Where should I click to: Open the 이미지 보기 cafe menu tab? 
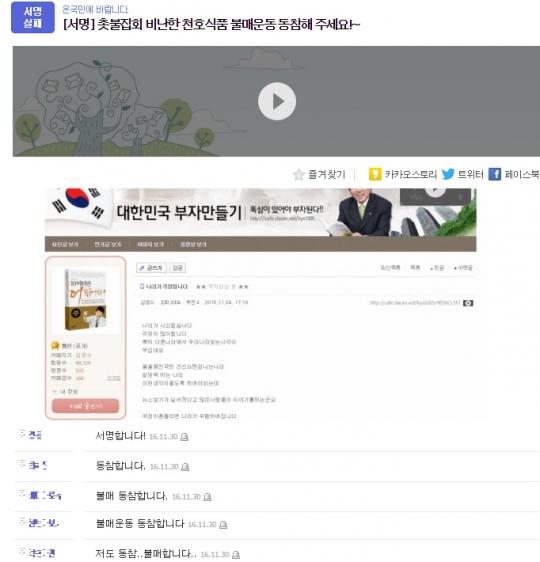tap(150, 244)
